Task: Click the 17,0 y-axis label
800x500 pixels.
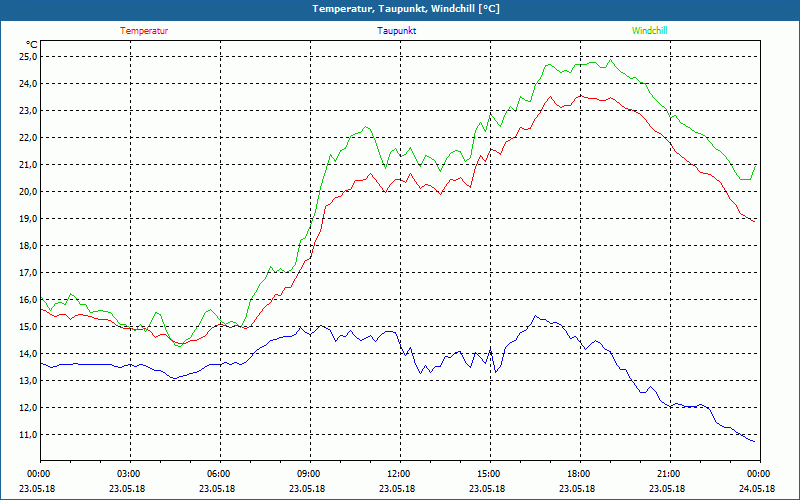Action: (29, 273)
